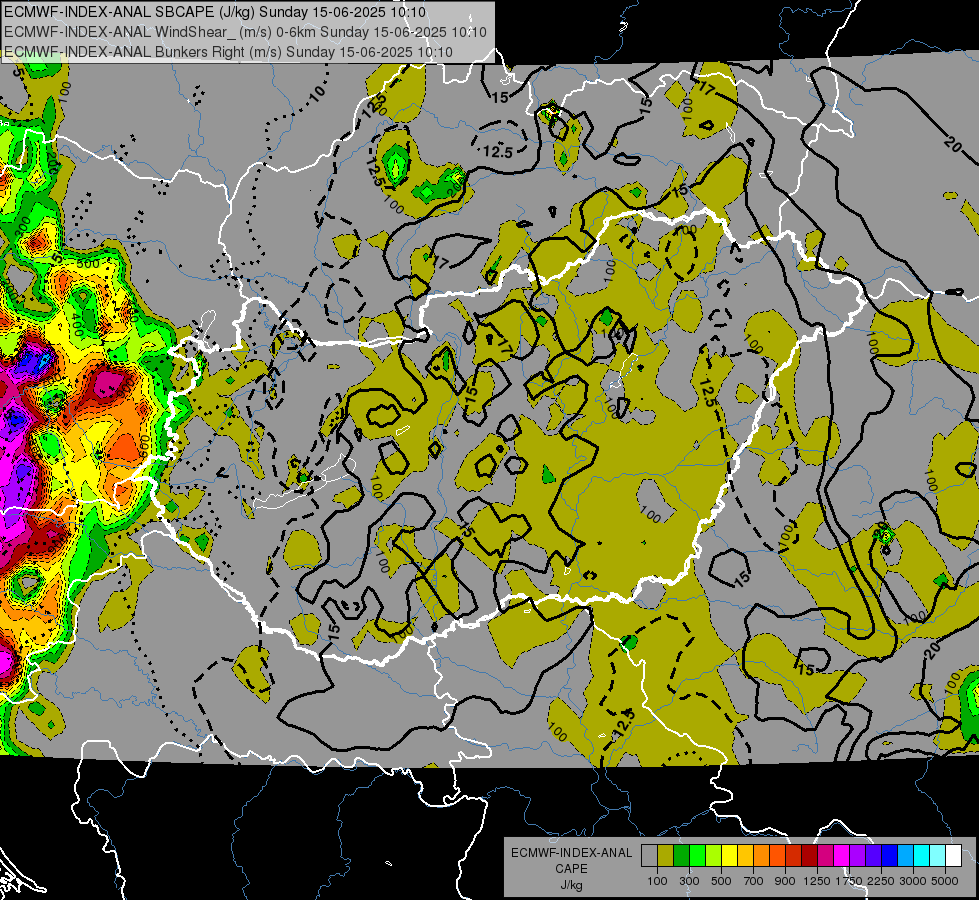Choose the azure swatch left of 3000
979x900 pixels.
click(x=905, y=856)
